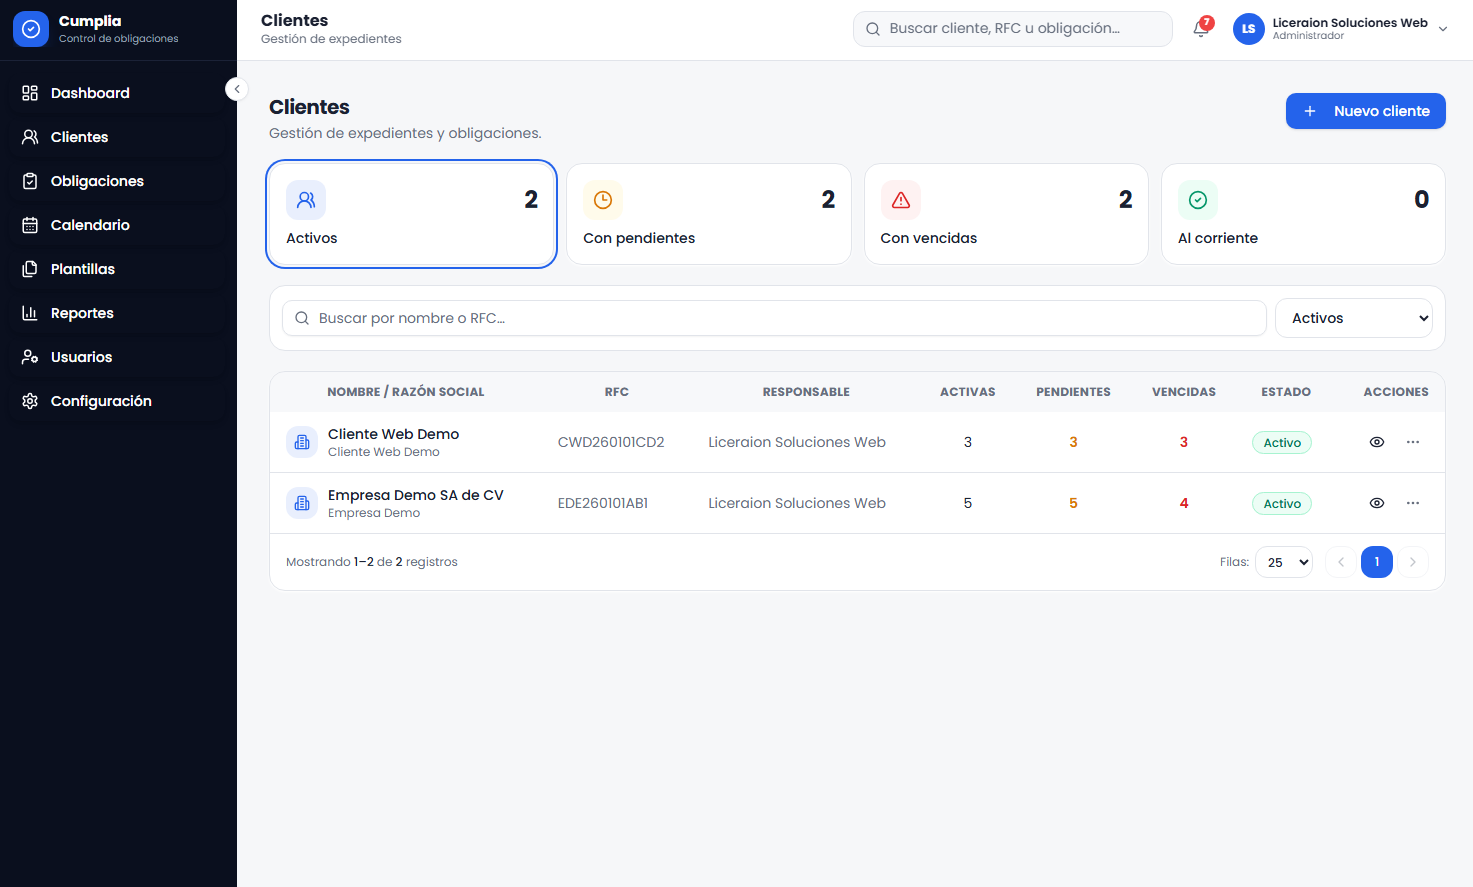Click the Activo badge for Empresa Demo SA de CV
Viewport: 1473px width, 887px height.
point(1282,504)
